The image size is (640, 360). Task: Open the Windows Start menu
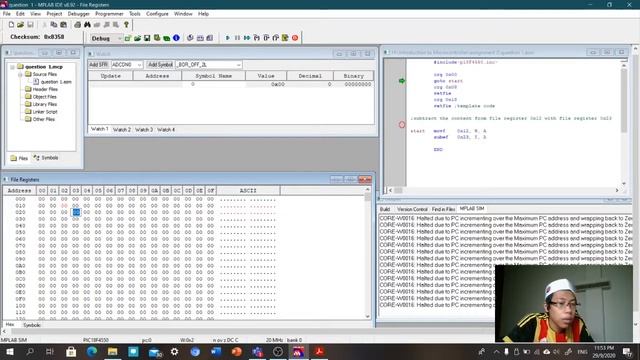(9, 351)
